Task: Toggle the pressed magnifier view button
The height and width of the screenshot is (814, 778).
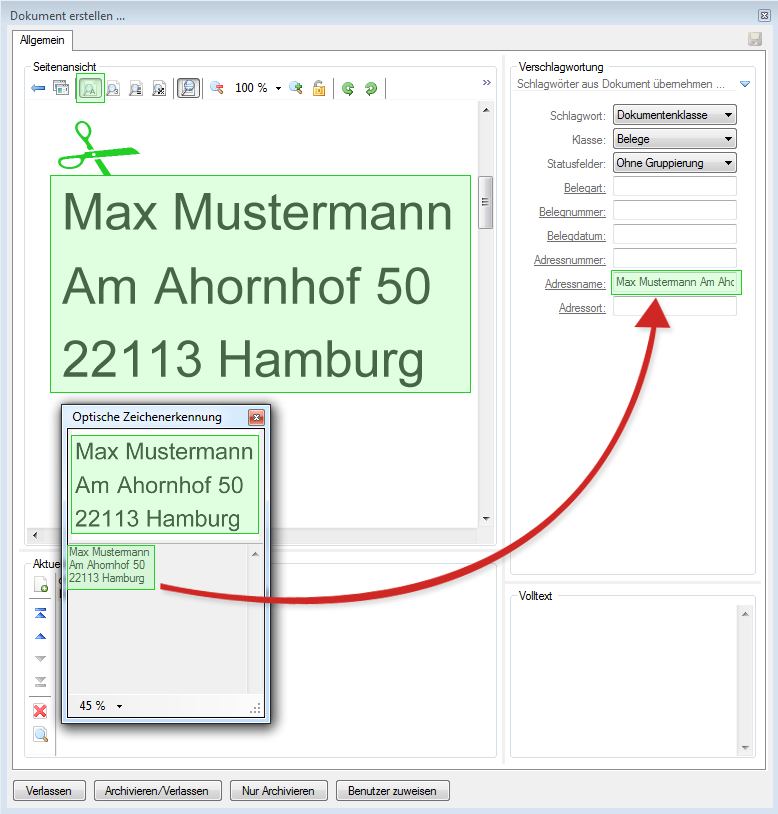Action: tap(187, 88)
